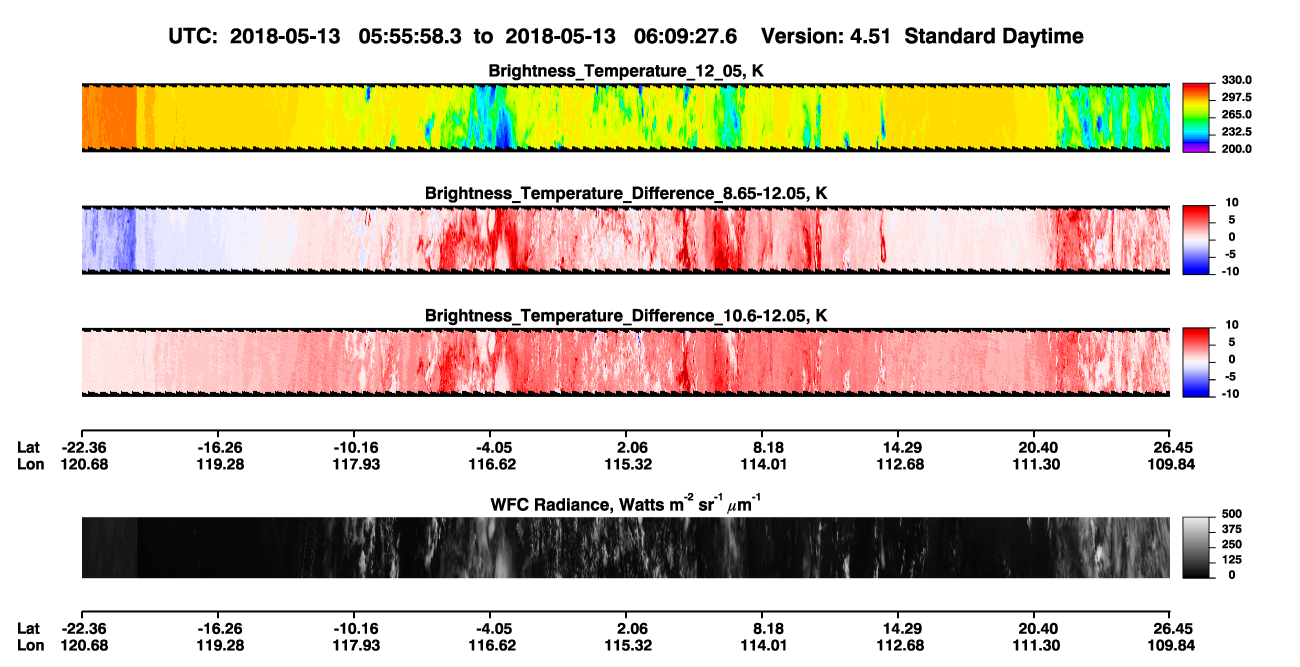The image size is (1300, 667).
Task: Click 'Lat' label above the WFC panel
Action: tap(29, 448)
